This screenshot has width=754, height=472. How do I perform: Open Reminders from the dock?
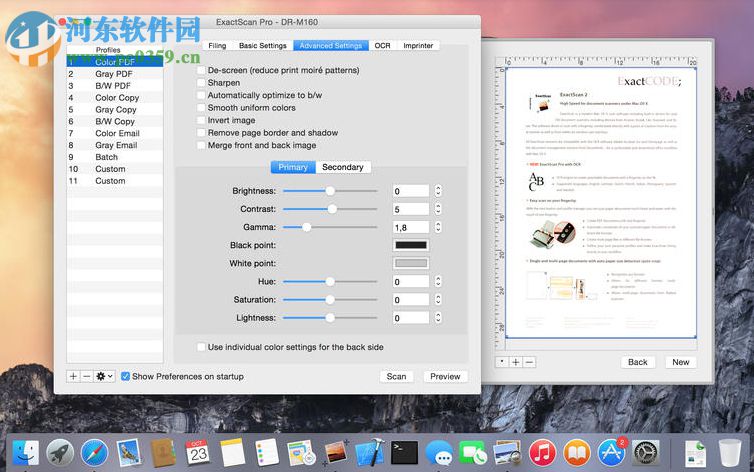[267, 452]
